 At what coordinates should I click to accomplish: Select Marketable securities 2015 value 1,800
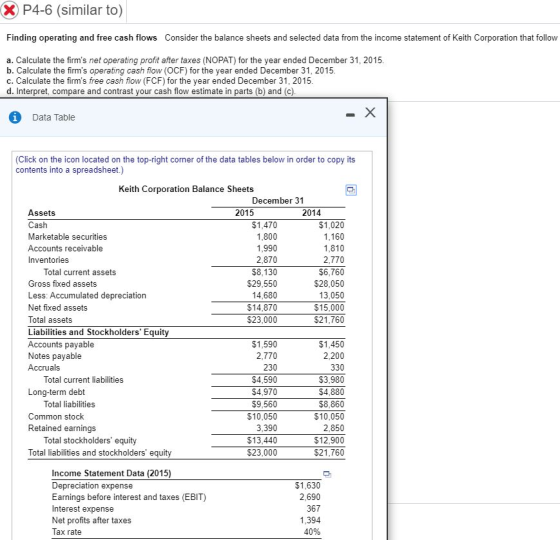point(267,237)
